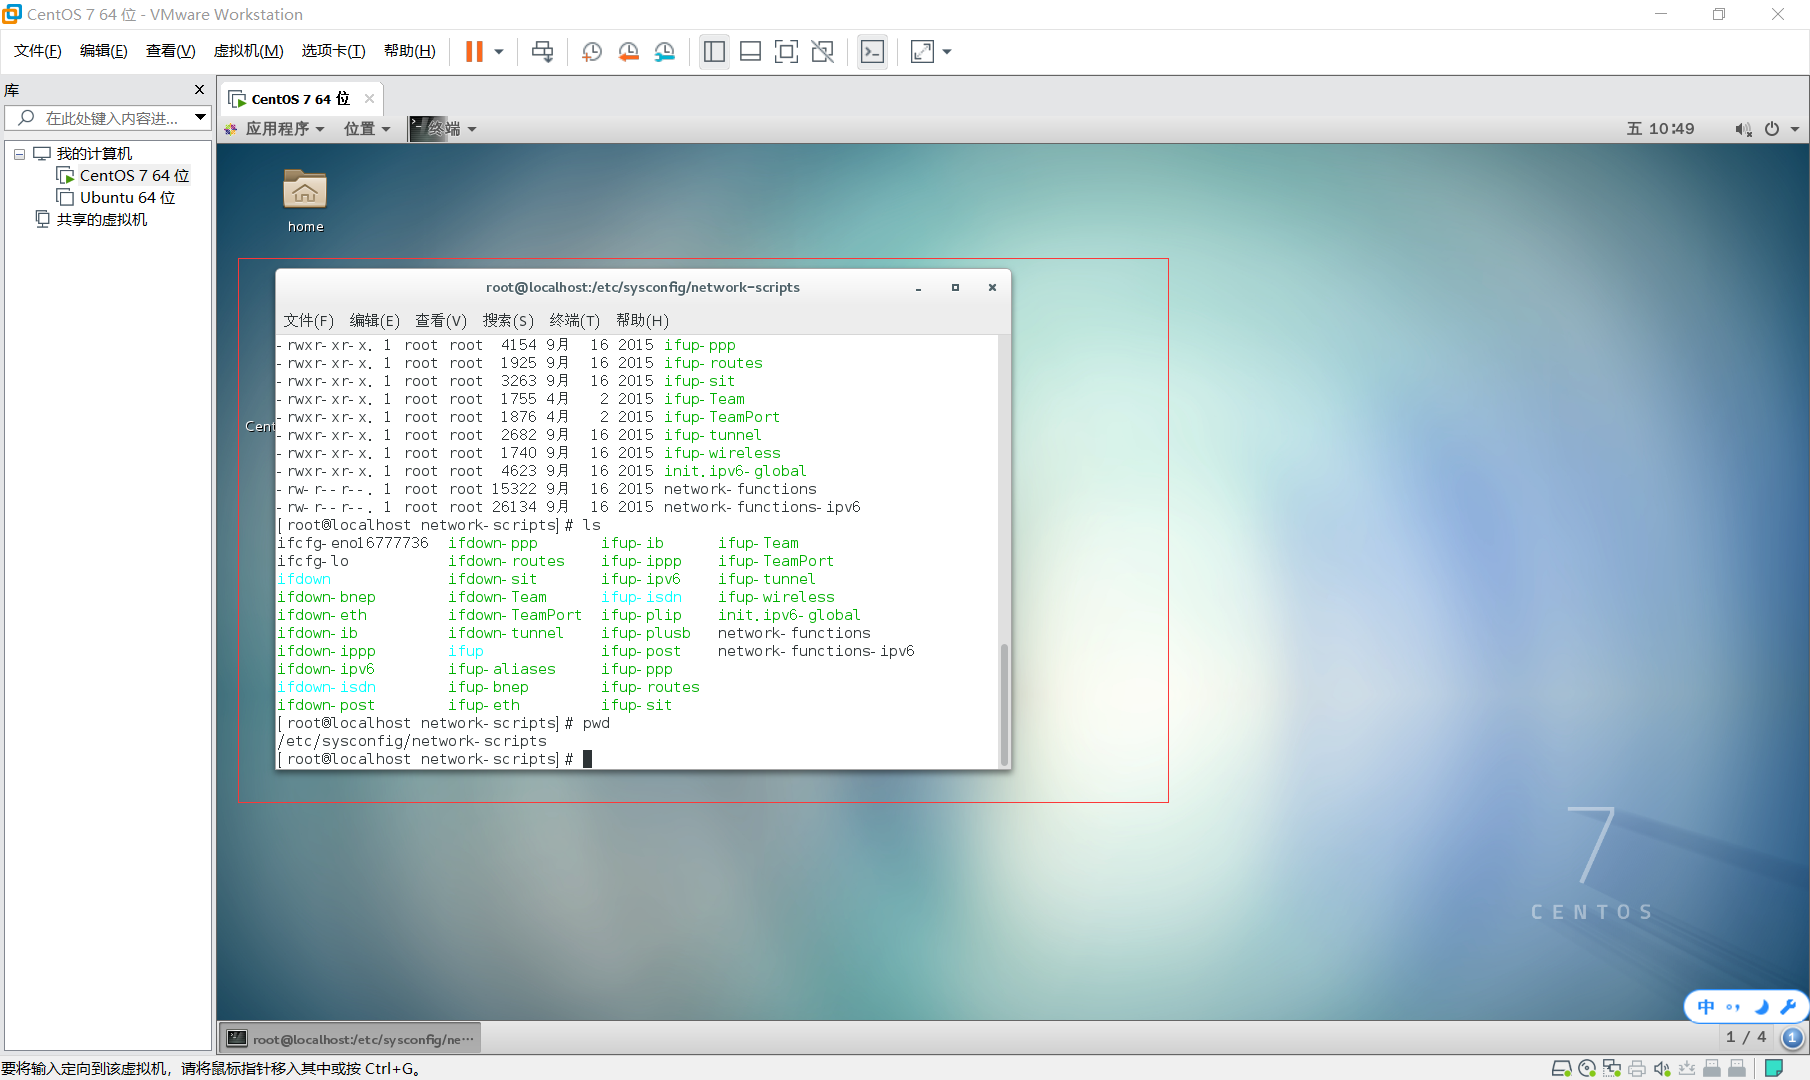This screenshot has height=1080, width=1810.
Task: Open the GNOME system menu arrow
Action: click(1795, 129)
